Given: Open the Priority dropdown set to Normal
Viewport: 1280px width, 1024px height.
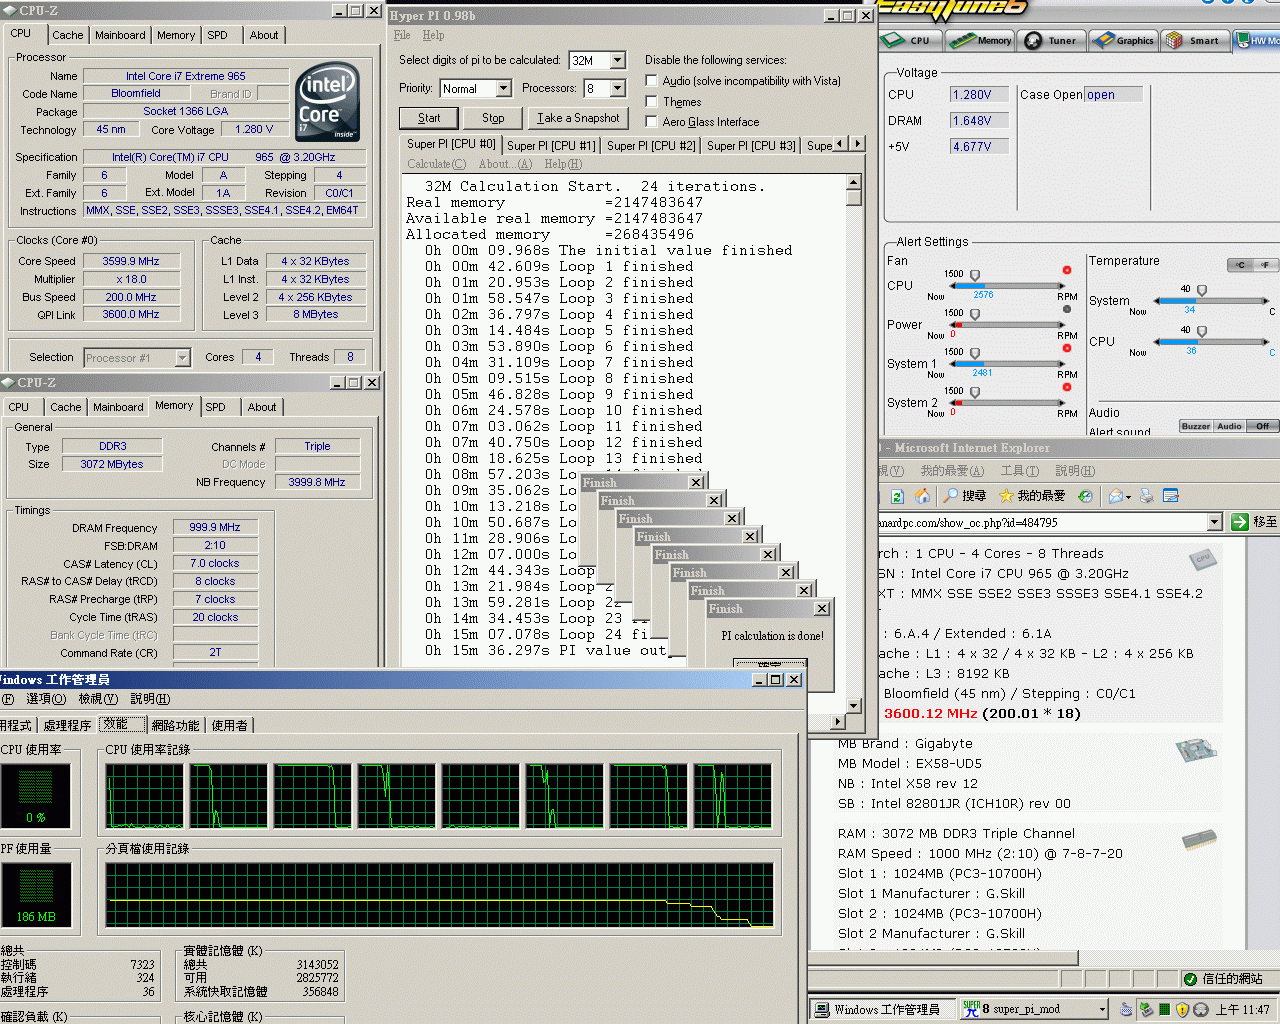Looking at the screenshot, I should (503, 89).
